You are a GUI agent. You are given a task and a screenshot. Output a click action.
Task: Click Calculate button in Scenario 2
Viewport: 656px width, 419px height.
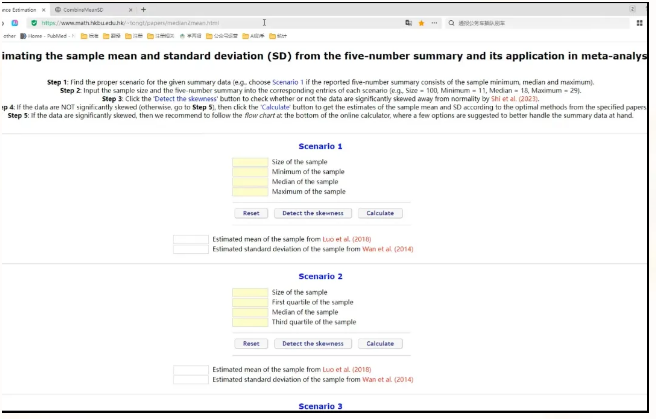click(x=380, y=344)
